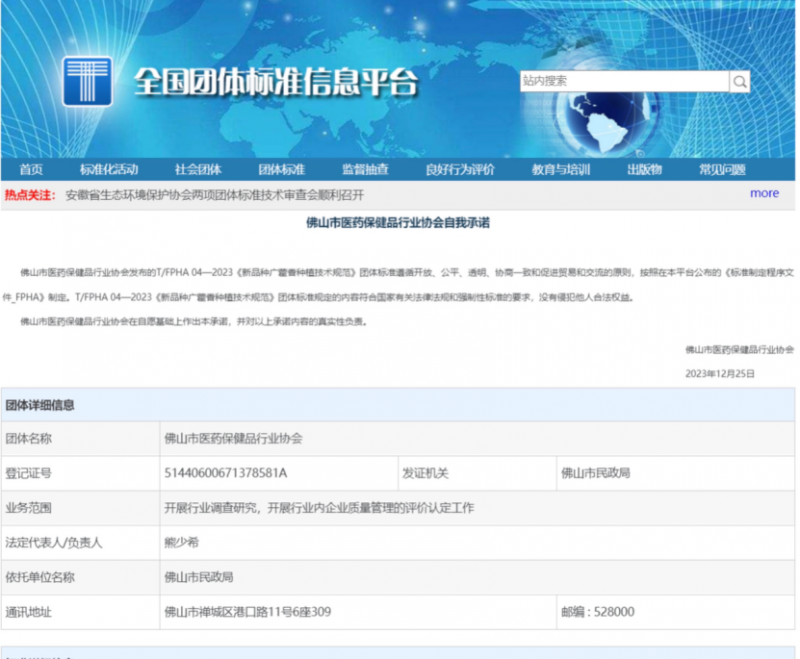This screenshot has width=800, height=659.
Task: Click the 团体名称 row label
Action: pos(29,438)
